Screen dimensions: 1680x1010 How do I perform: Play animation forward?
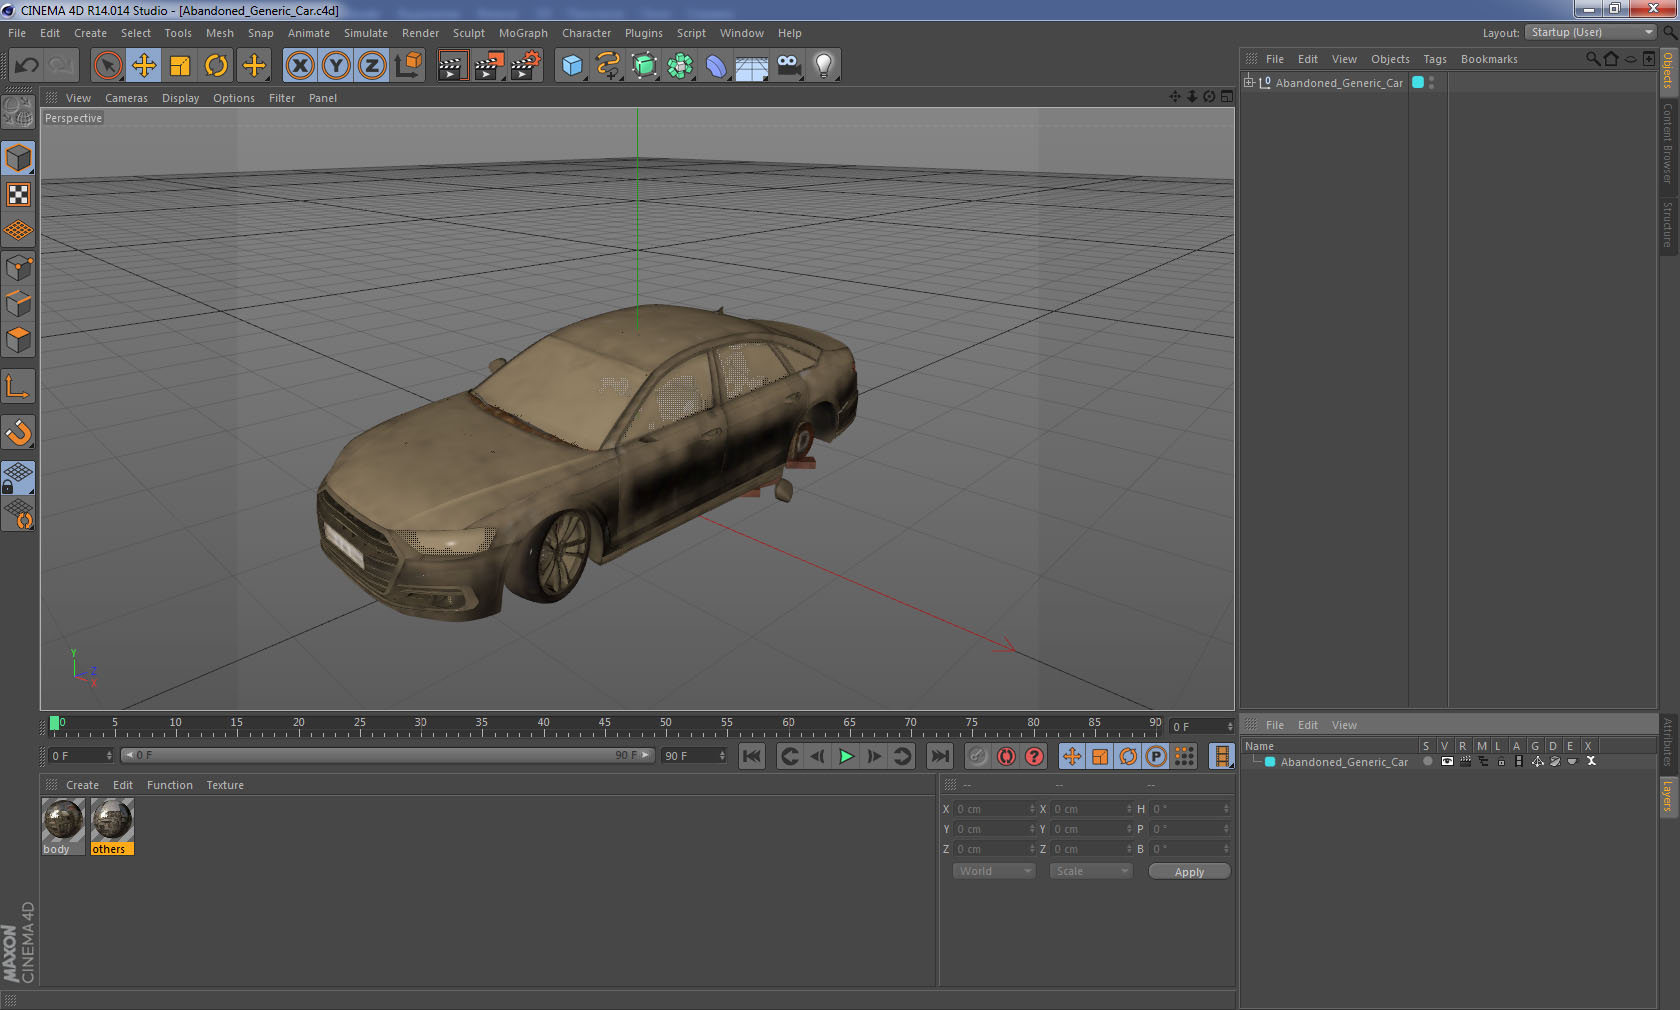tap(846, 756)
